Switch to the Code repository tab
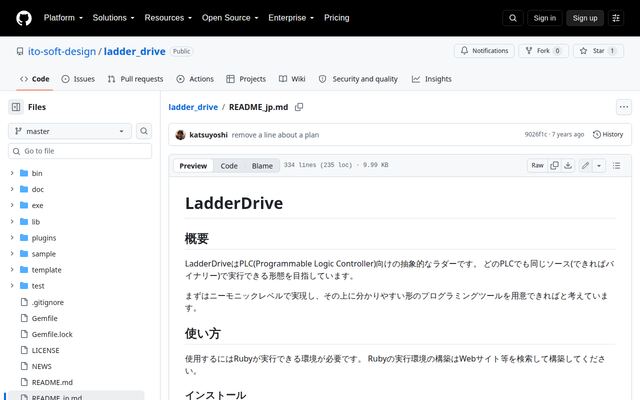 tap(35, 79)
